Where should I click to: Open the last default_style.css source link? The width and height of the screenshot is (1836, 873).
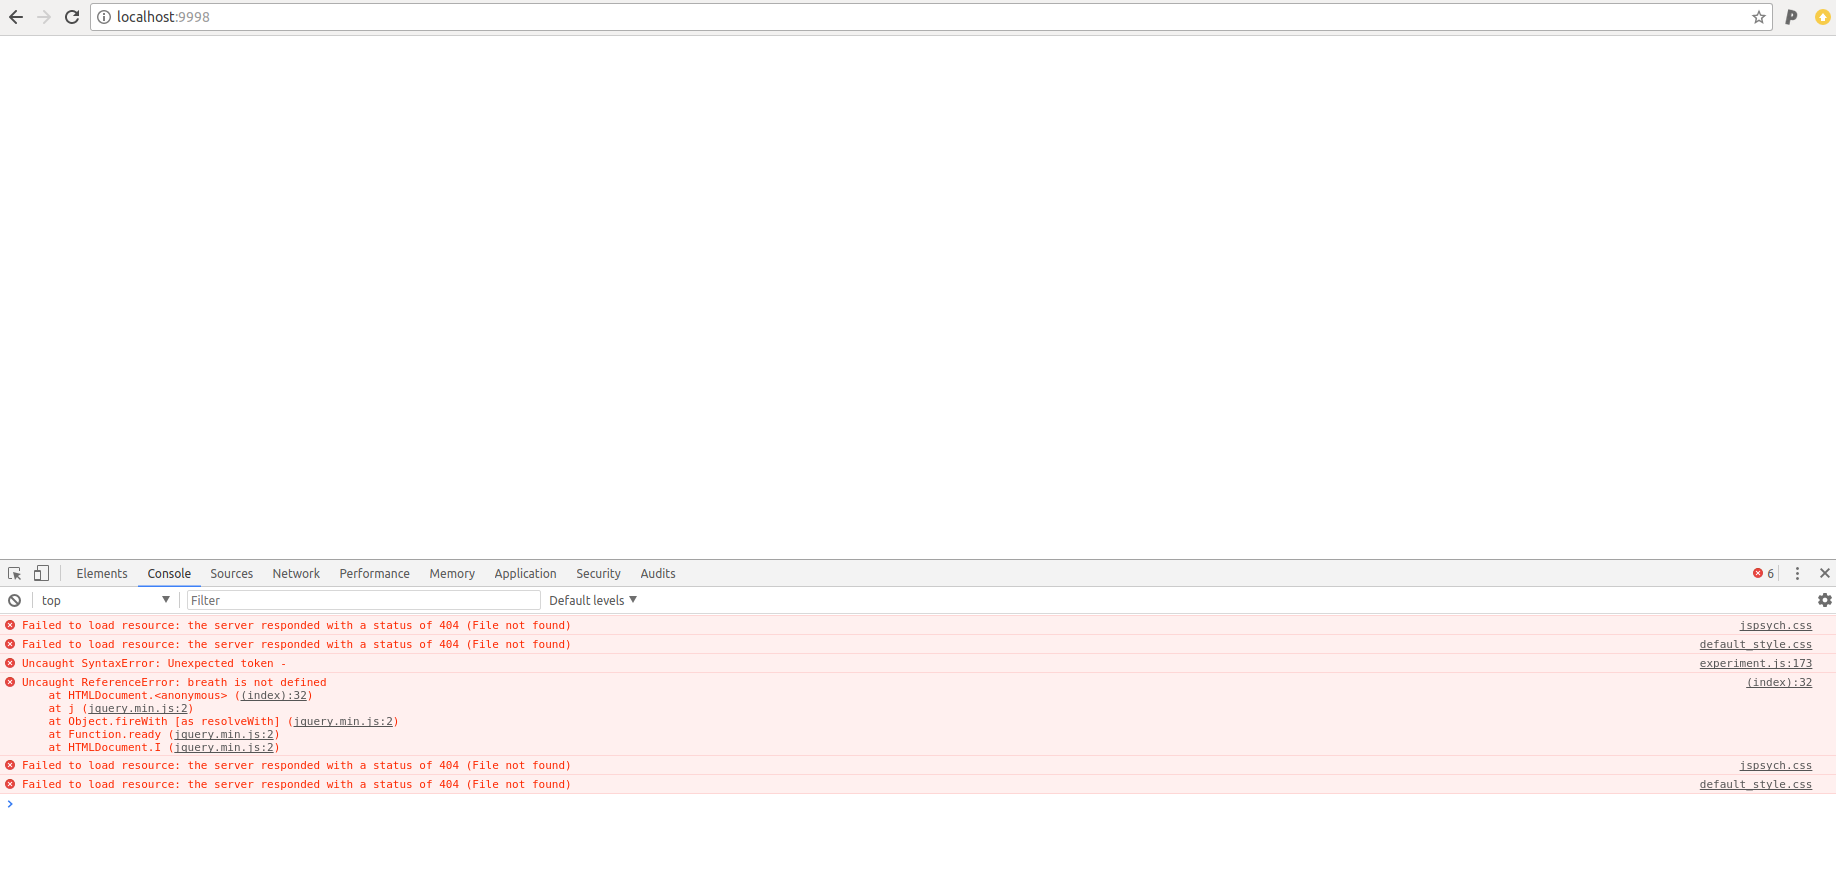(x=1755, y=784)
